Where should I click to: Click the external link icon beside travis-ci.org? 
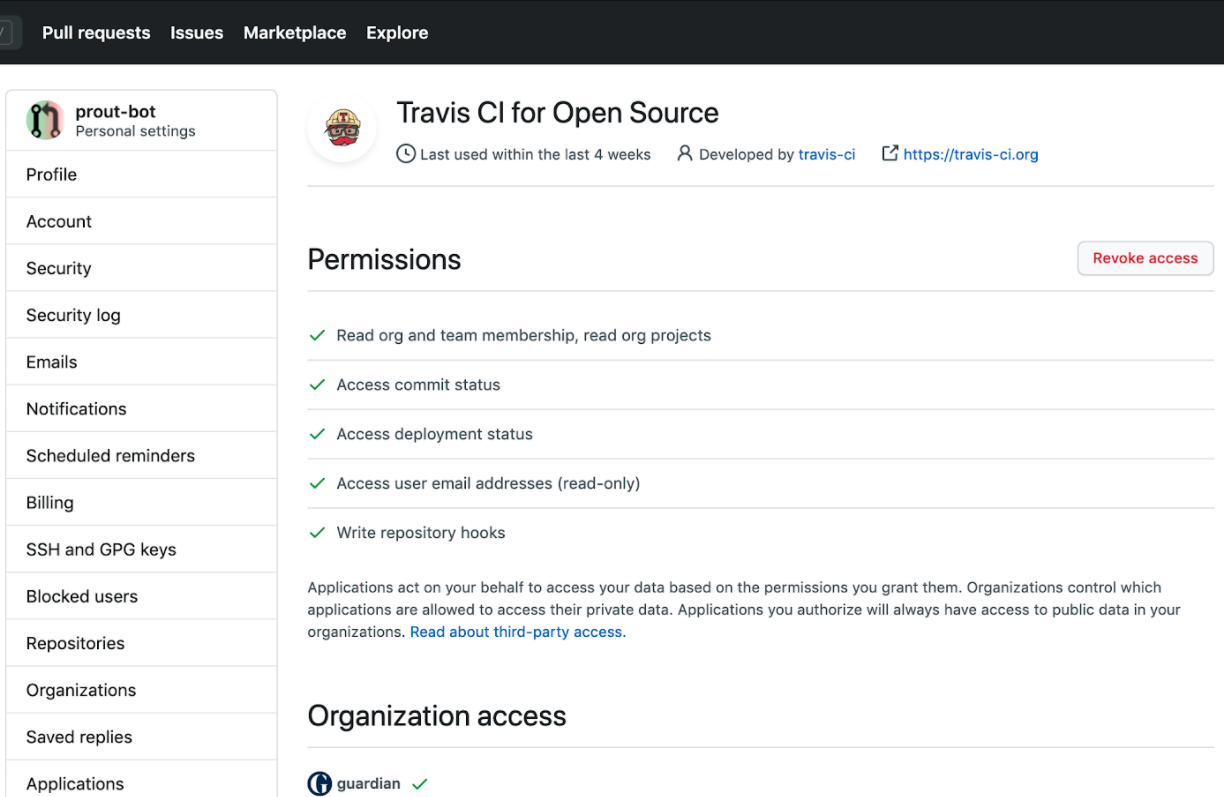point(889,154)
